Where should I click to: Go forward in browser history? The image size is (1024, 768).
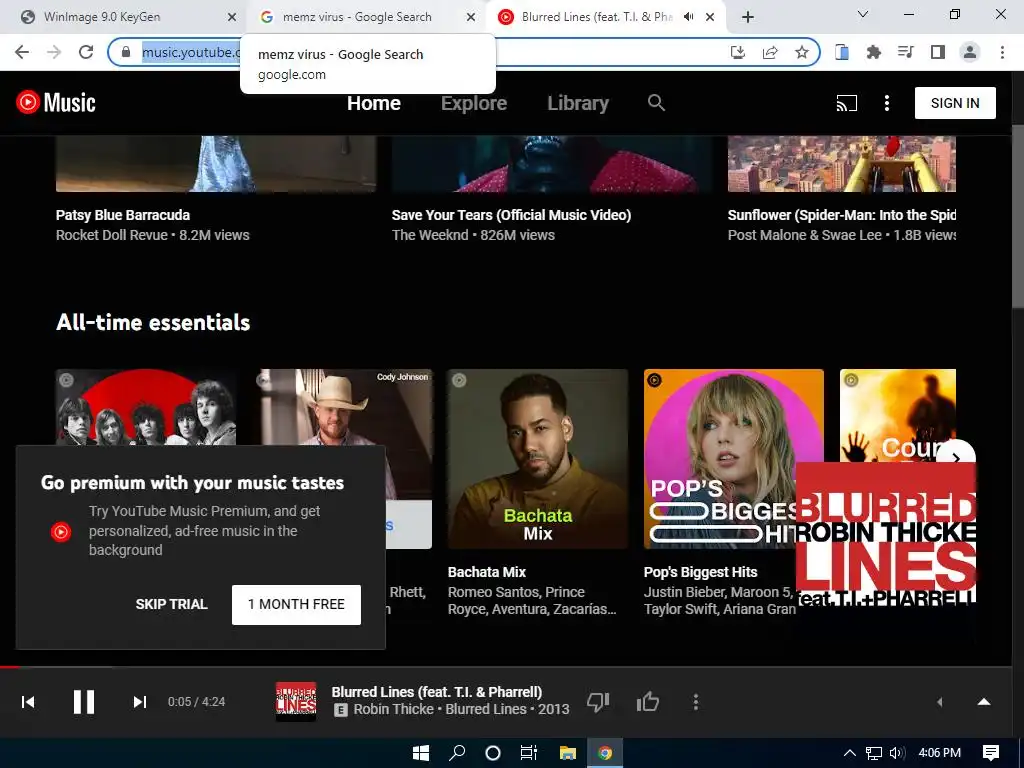(54, 52)
